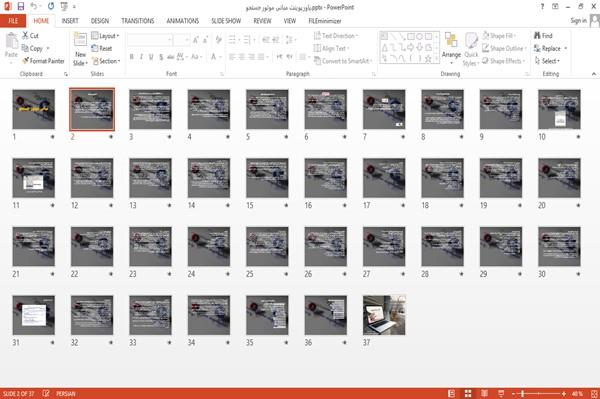Copy the selected slide
This screenshot has width=600, height=399.
point(33,48)
